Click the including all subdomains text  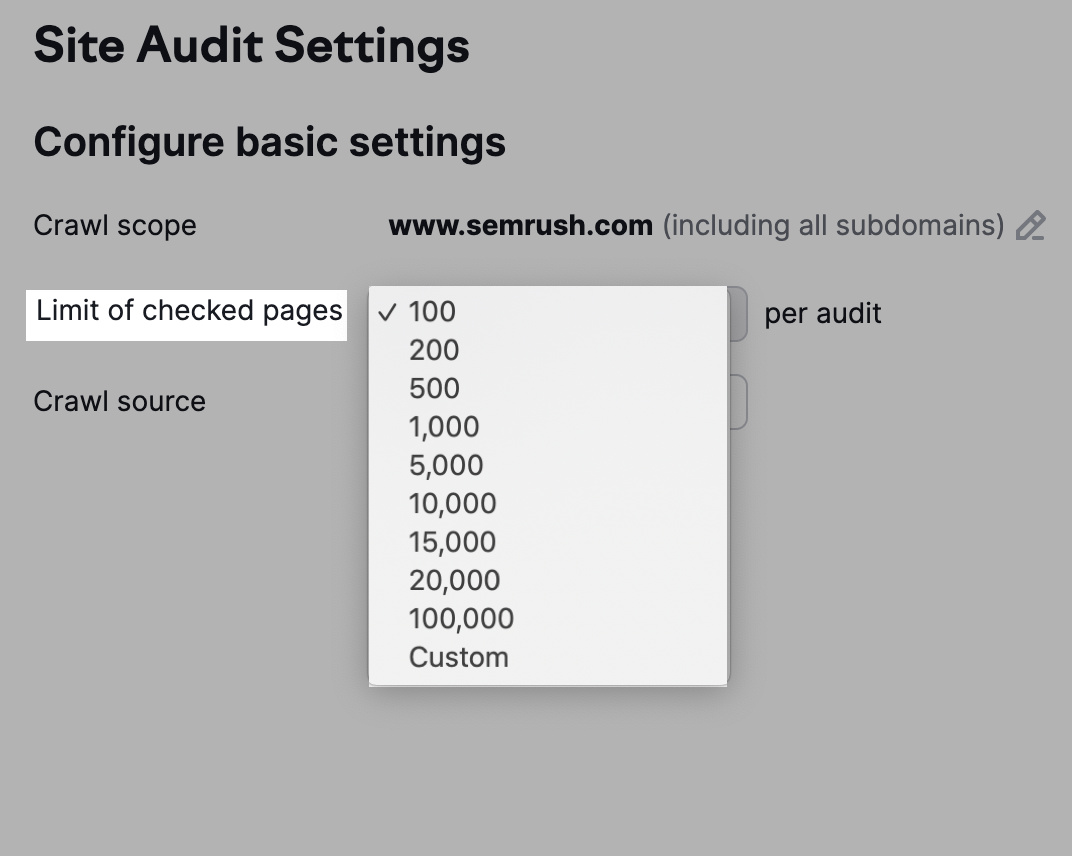(834, 225)
